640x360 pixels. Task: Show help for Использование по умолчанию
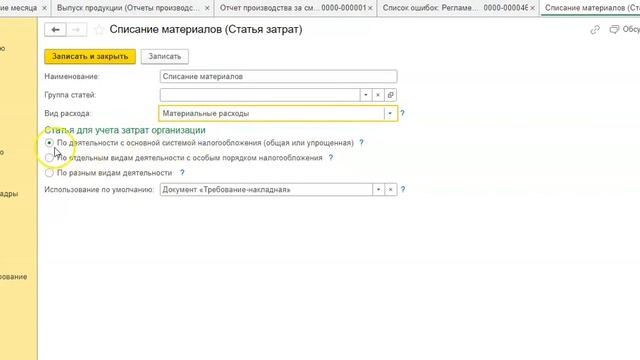(x=403, y=190)
